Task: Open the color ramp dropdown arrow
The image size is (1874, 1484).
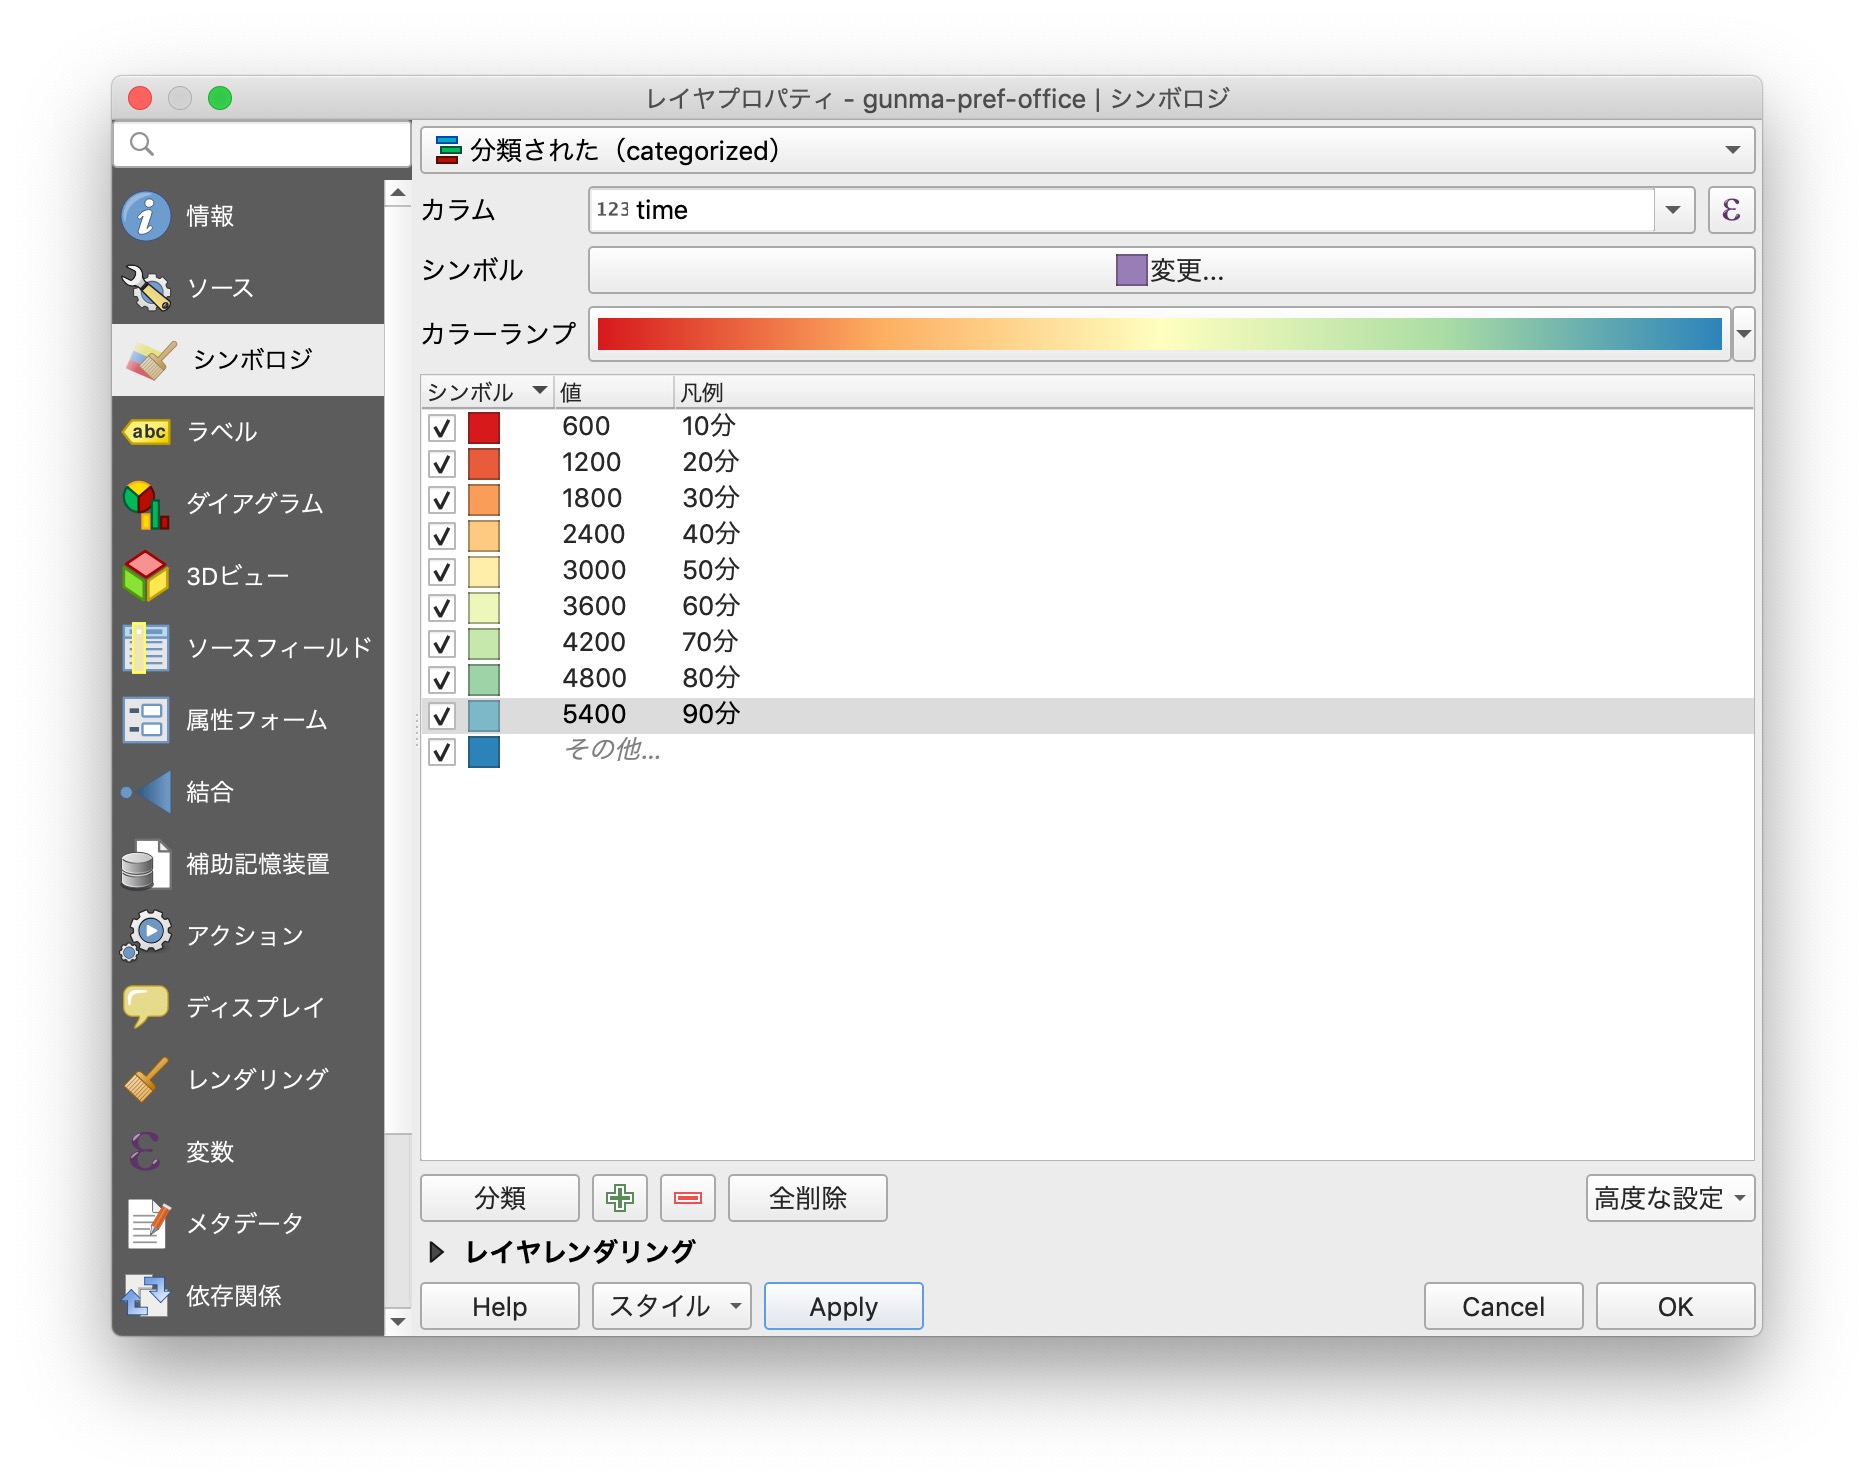Action: coord(1744,335)
